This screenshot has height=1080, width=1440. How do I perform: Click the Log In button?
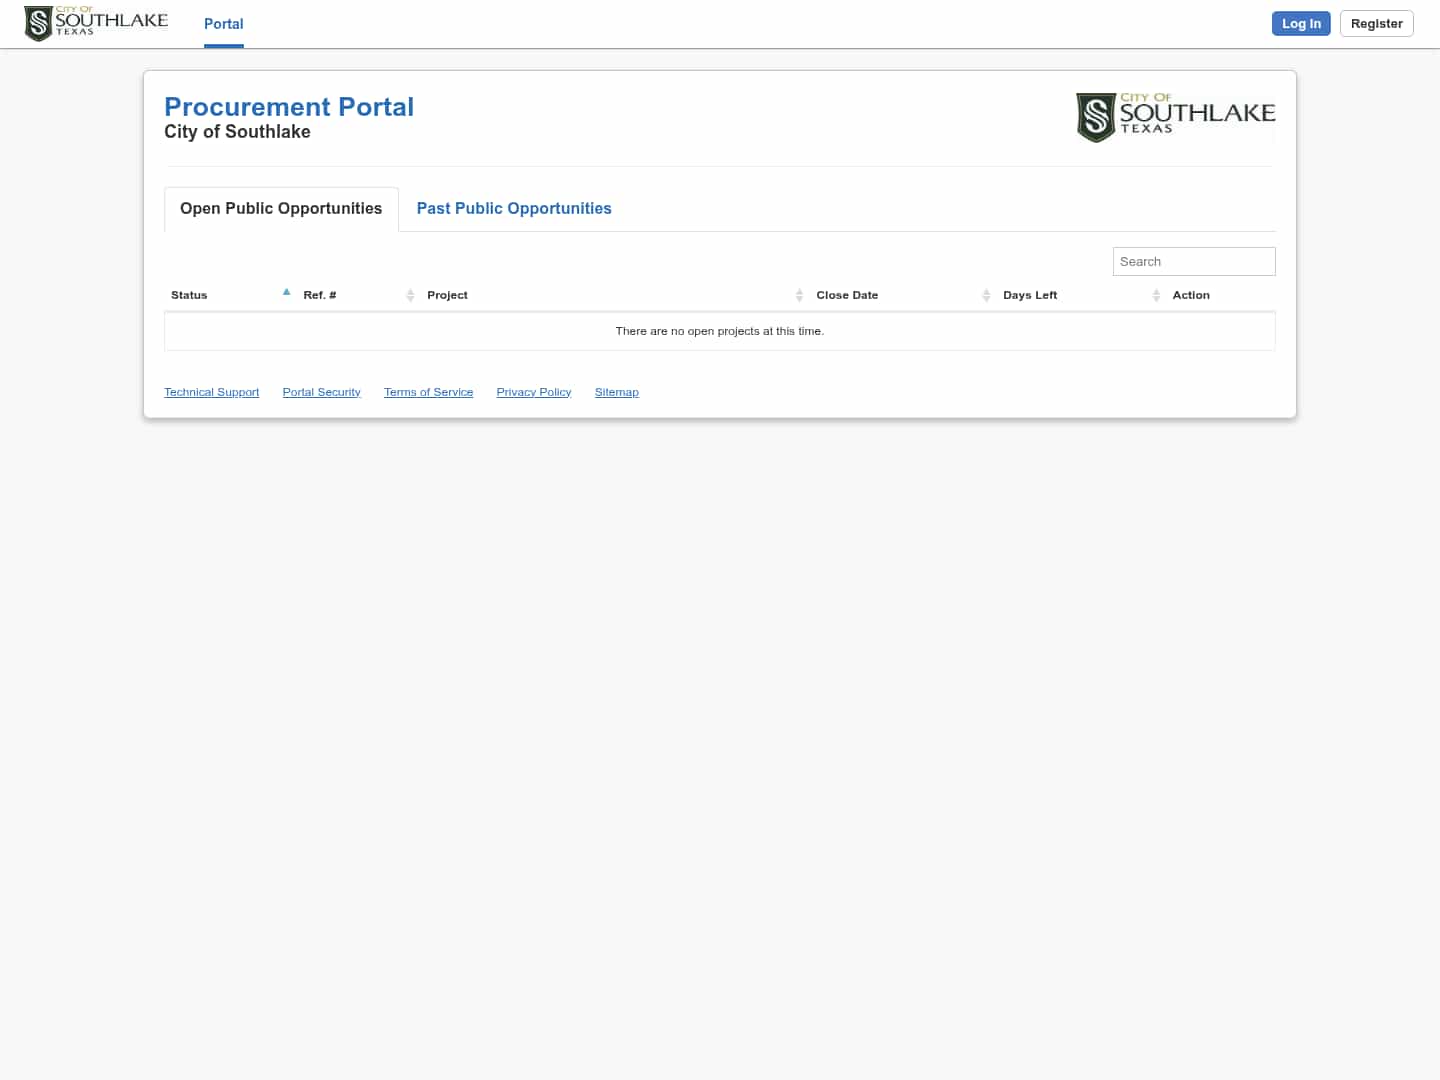click(1301, 23)
